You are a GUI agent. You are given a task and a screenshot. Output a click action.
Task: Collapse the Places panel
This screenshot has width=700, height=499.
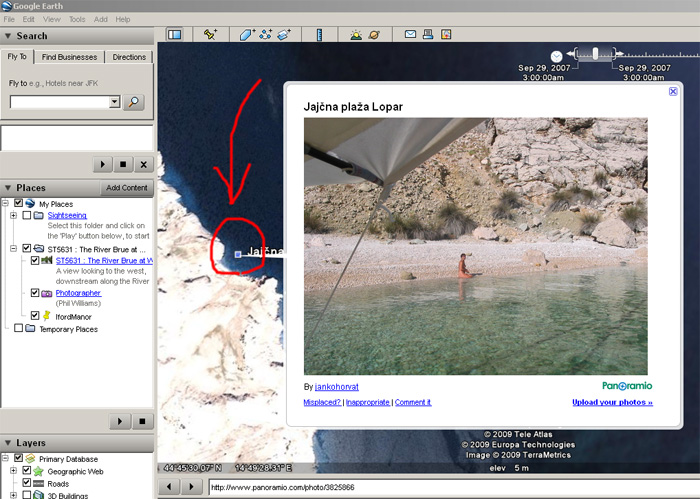click(8, 187)
